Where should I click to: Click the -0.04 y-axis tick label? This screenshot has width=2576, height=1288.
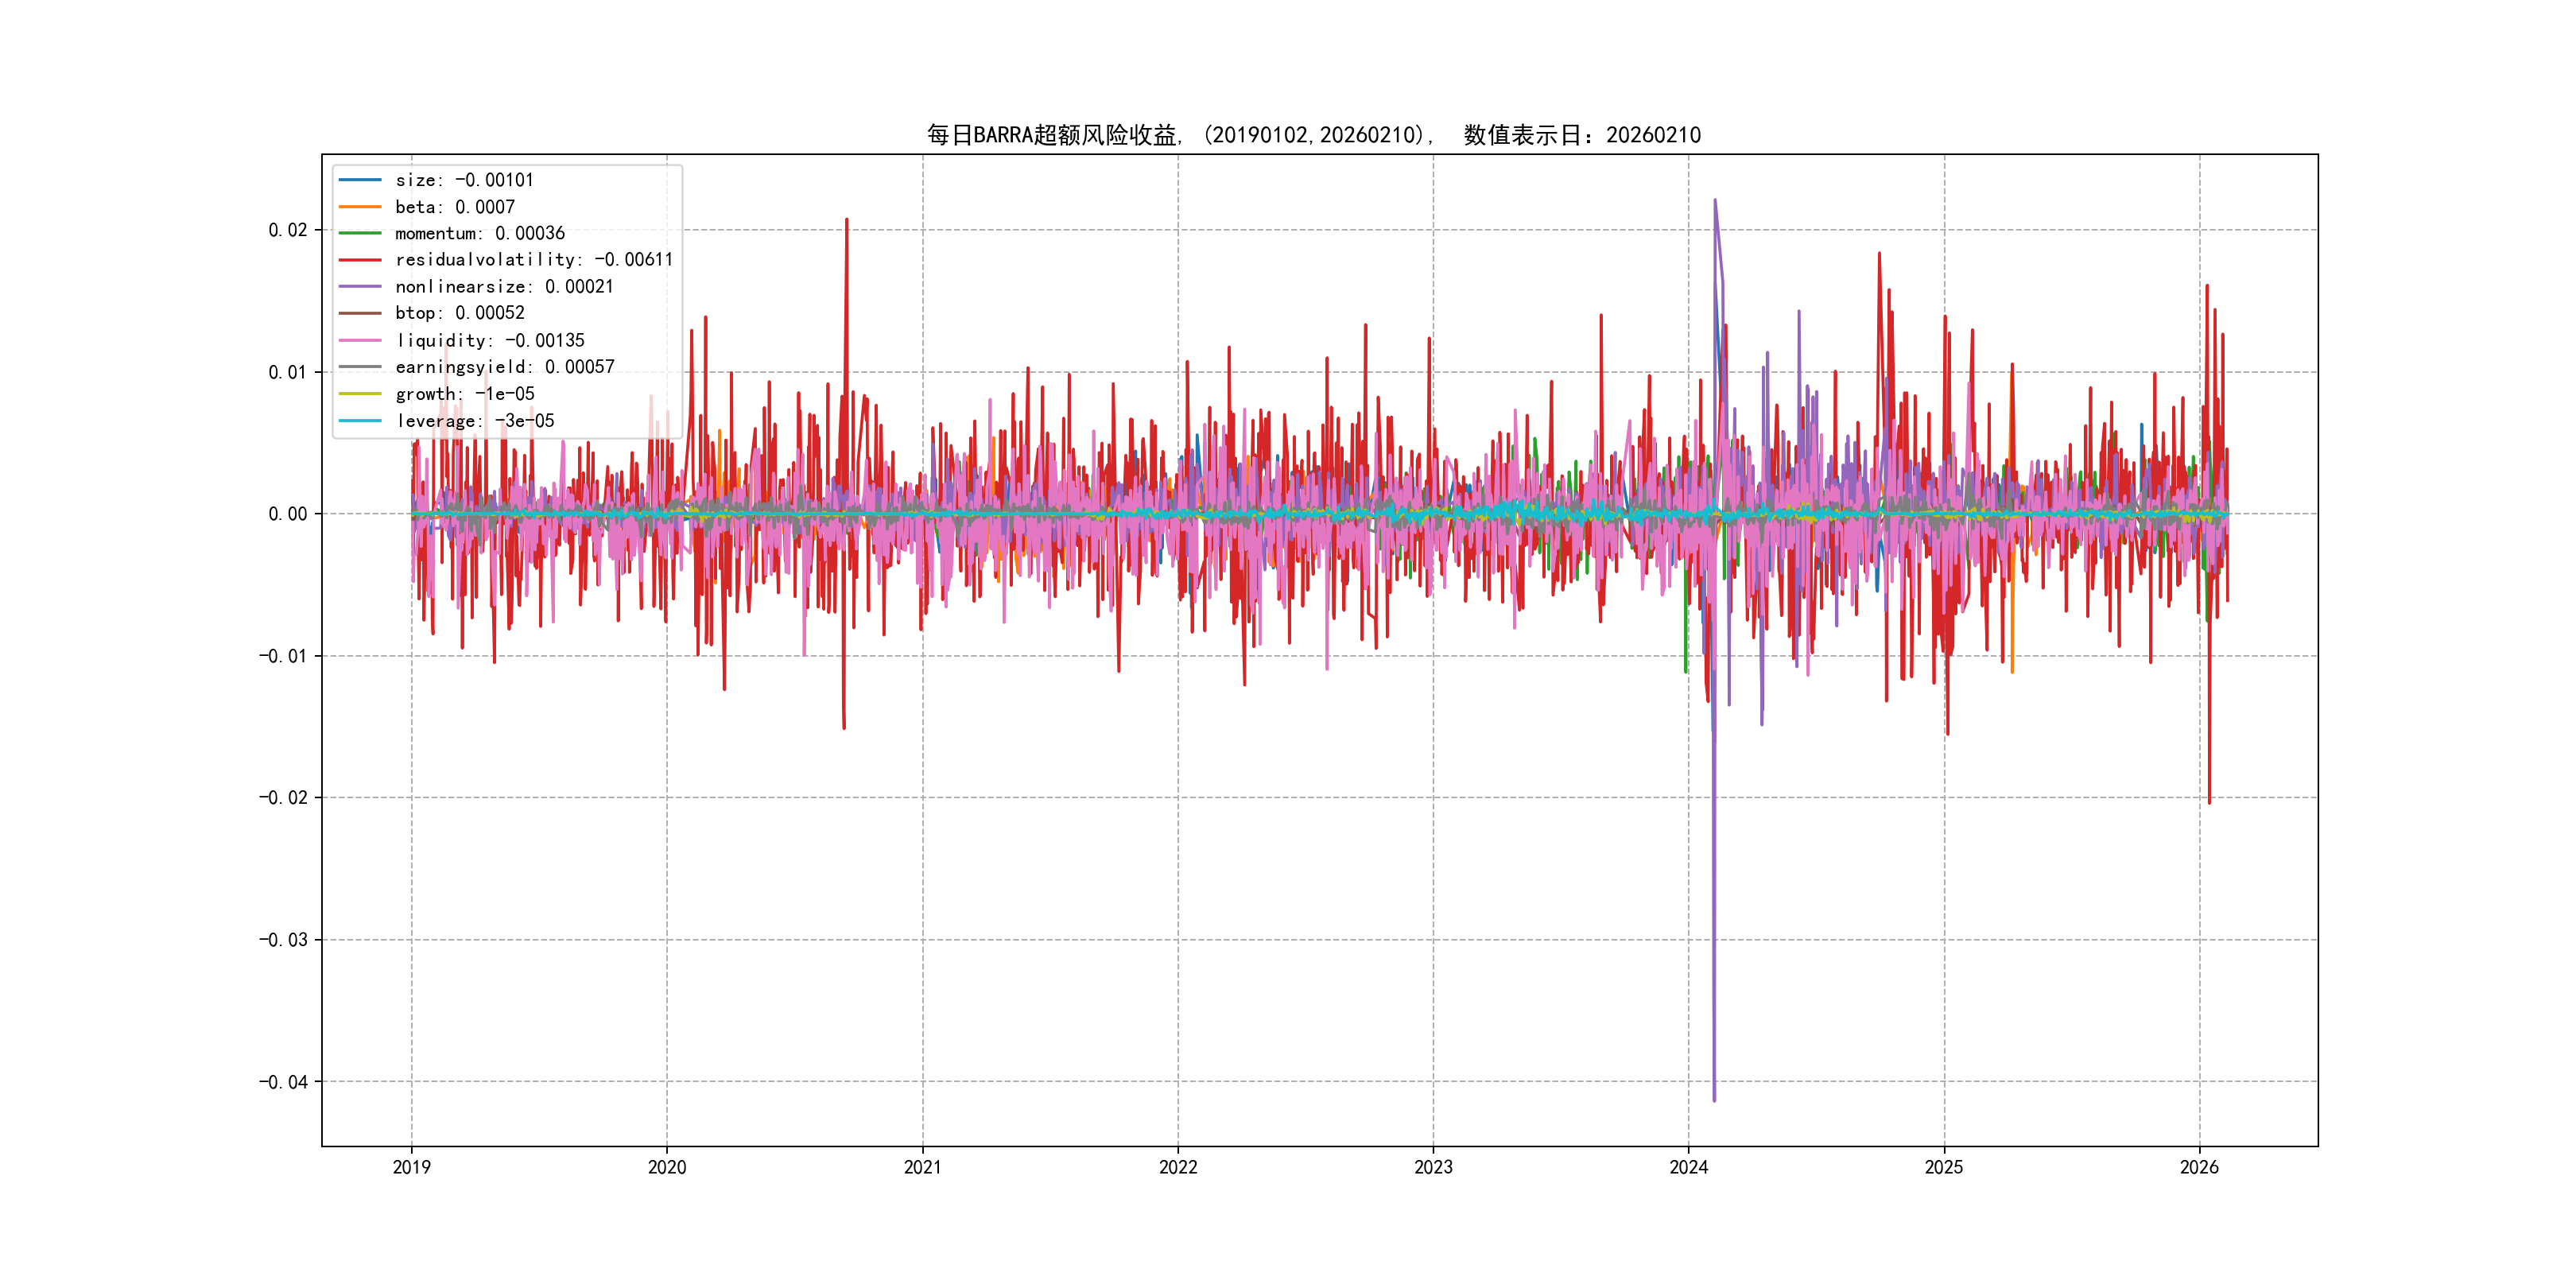283,1082
